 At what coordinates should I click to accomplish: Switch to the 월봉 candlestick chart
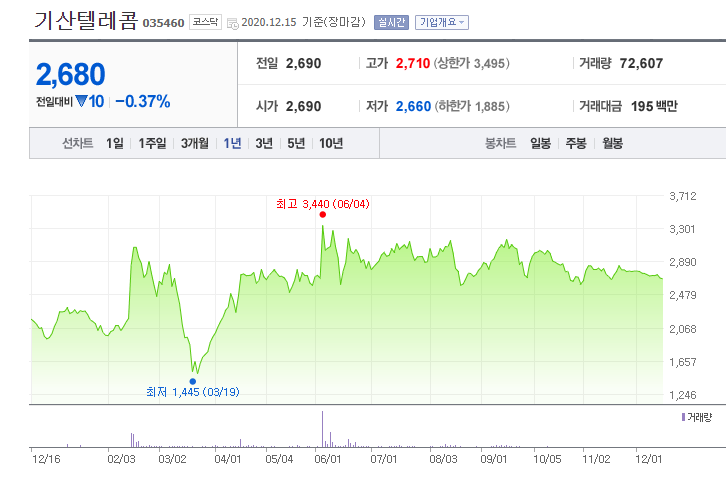[612, 143]
